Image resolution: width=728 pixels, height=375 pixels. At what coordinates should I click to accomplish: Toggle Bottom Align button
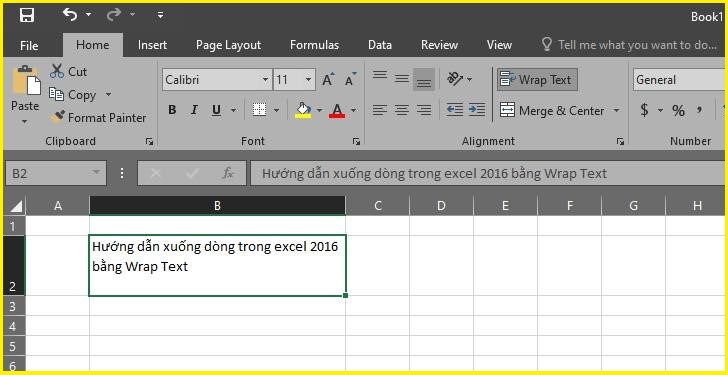point(424,80)
